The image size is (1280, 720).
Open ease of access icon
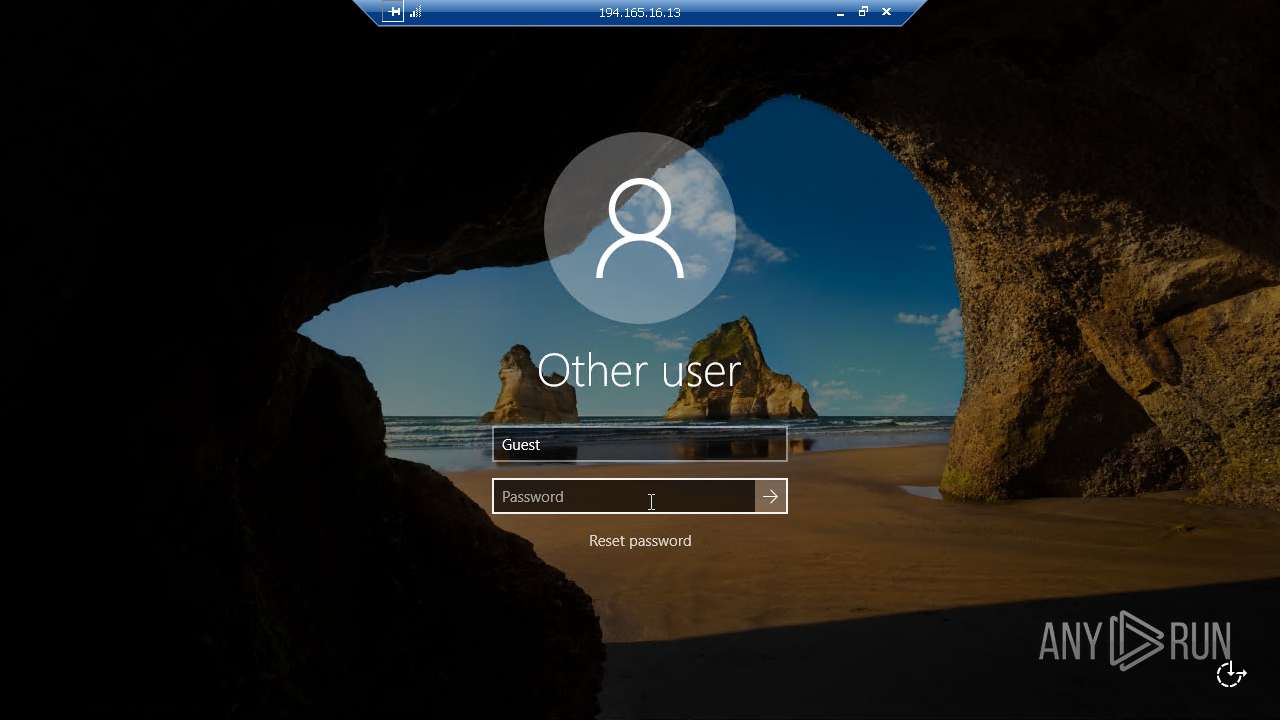tap(1231, 674)
